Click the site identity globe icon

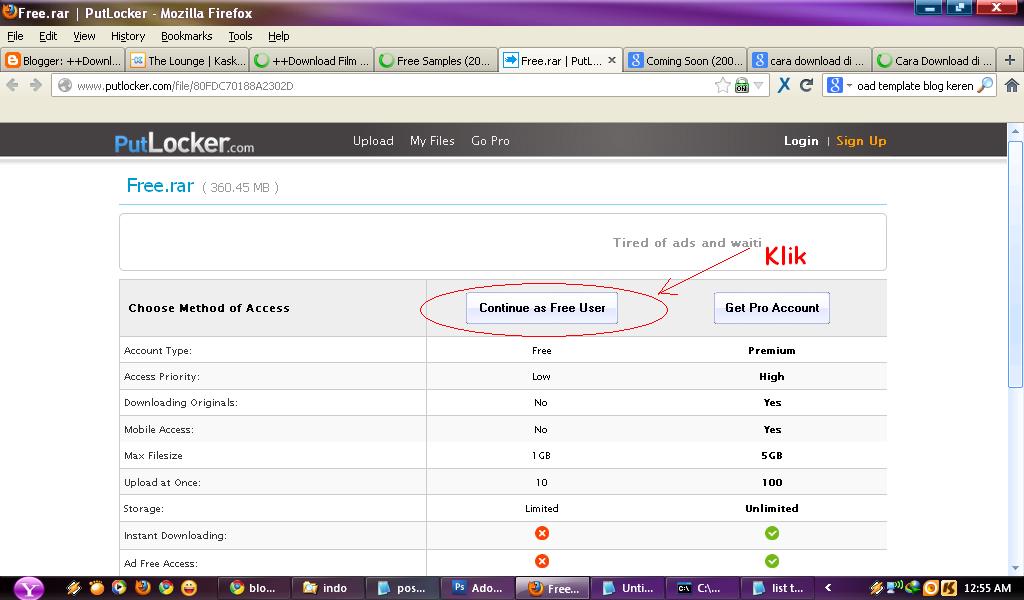click(x=64, y=86)
